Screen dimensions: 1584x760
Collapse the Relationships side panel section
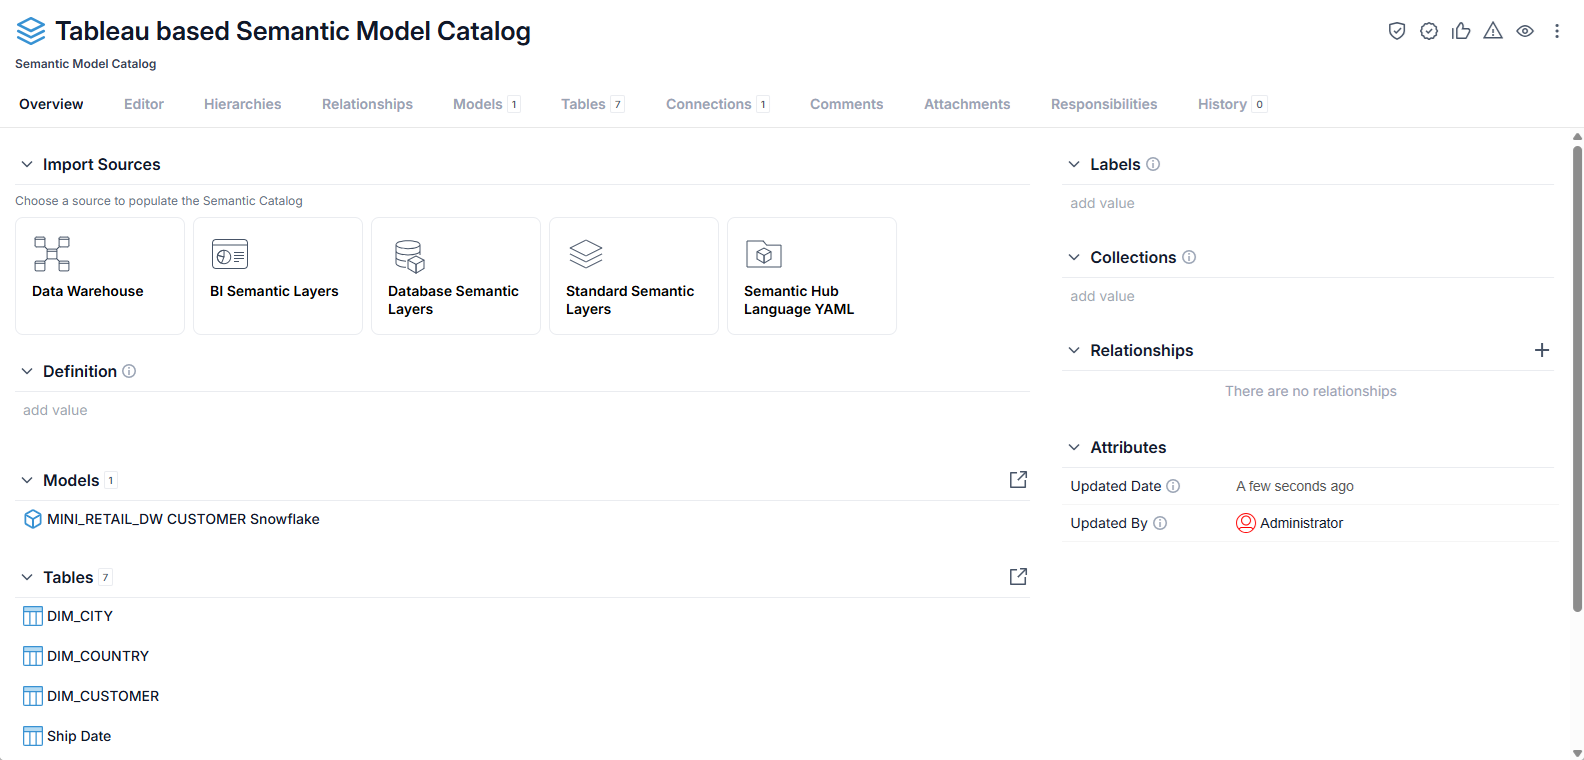1074,350
